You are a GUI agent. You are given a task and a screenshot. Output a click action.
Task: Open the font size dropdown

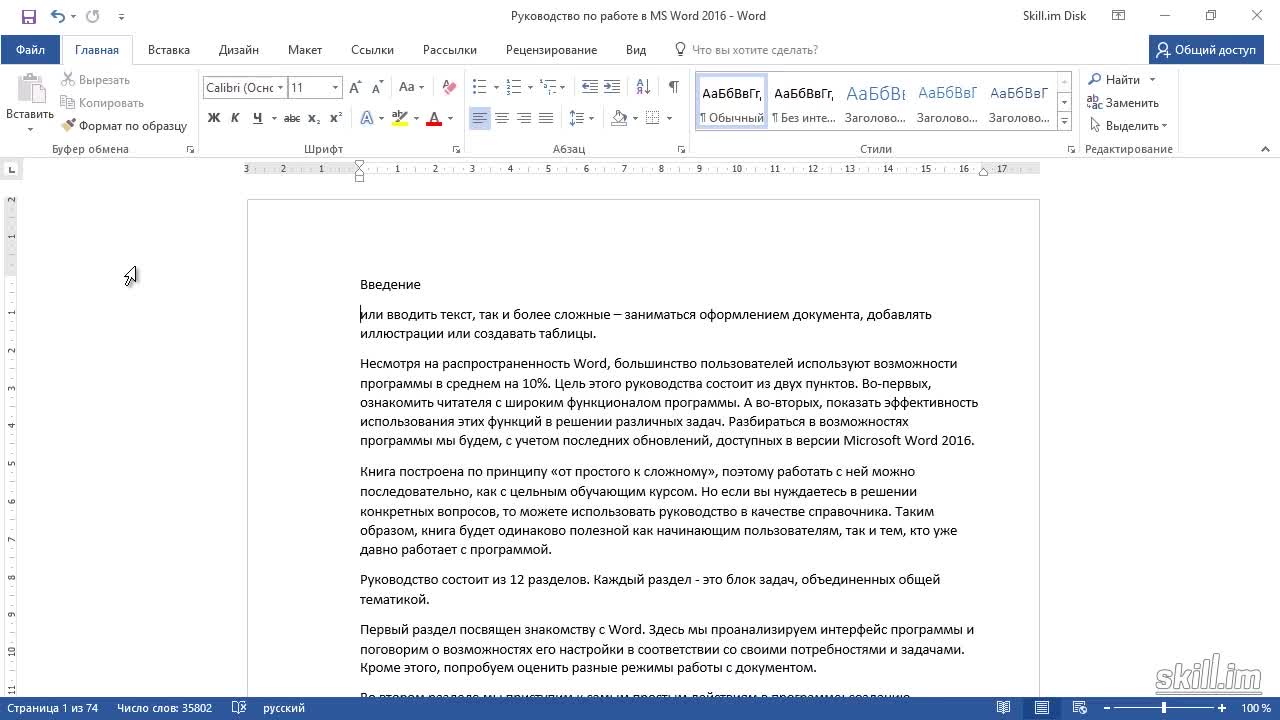click(x=336, y=88)
